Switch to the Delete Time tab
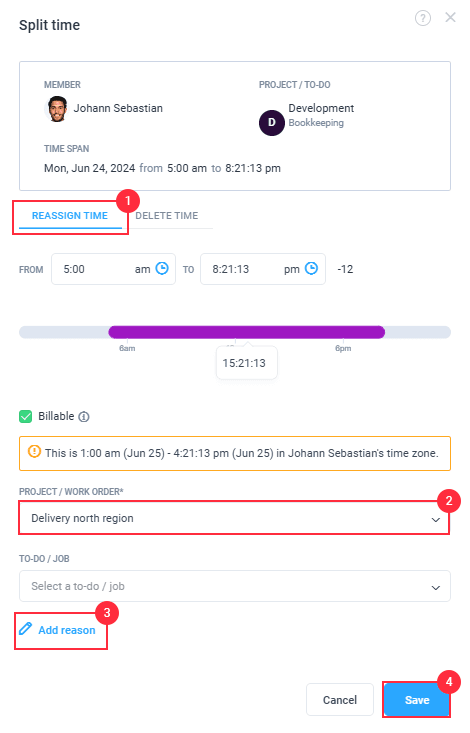The image size is (470, 733). (166, 216)
